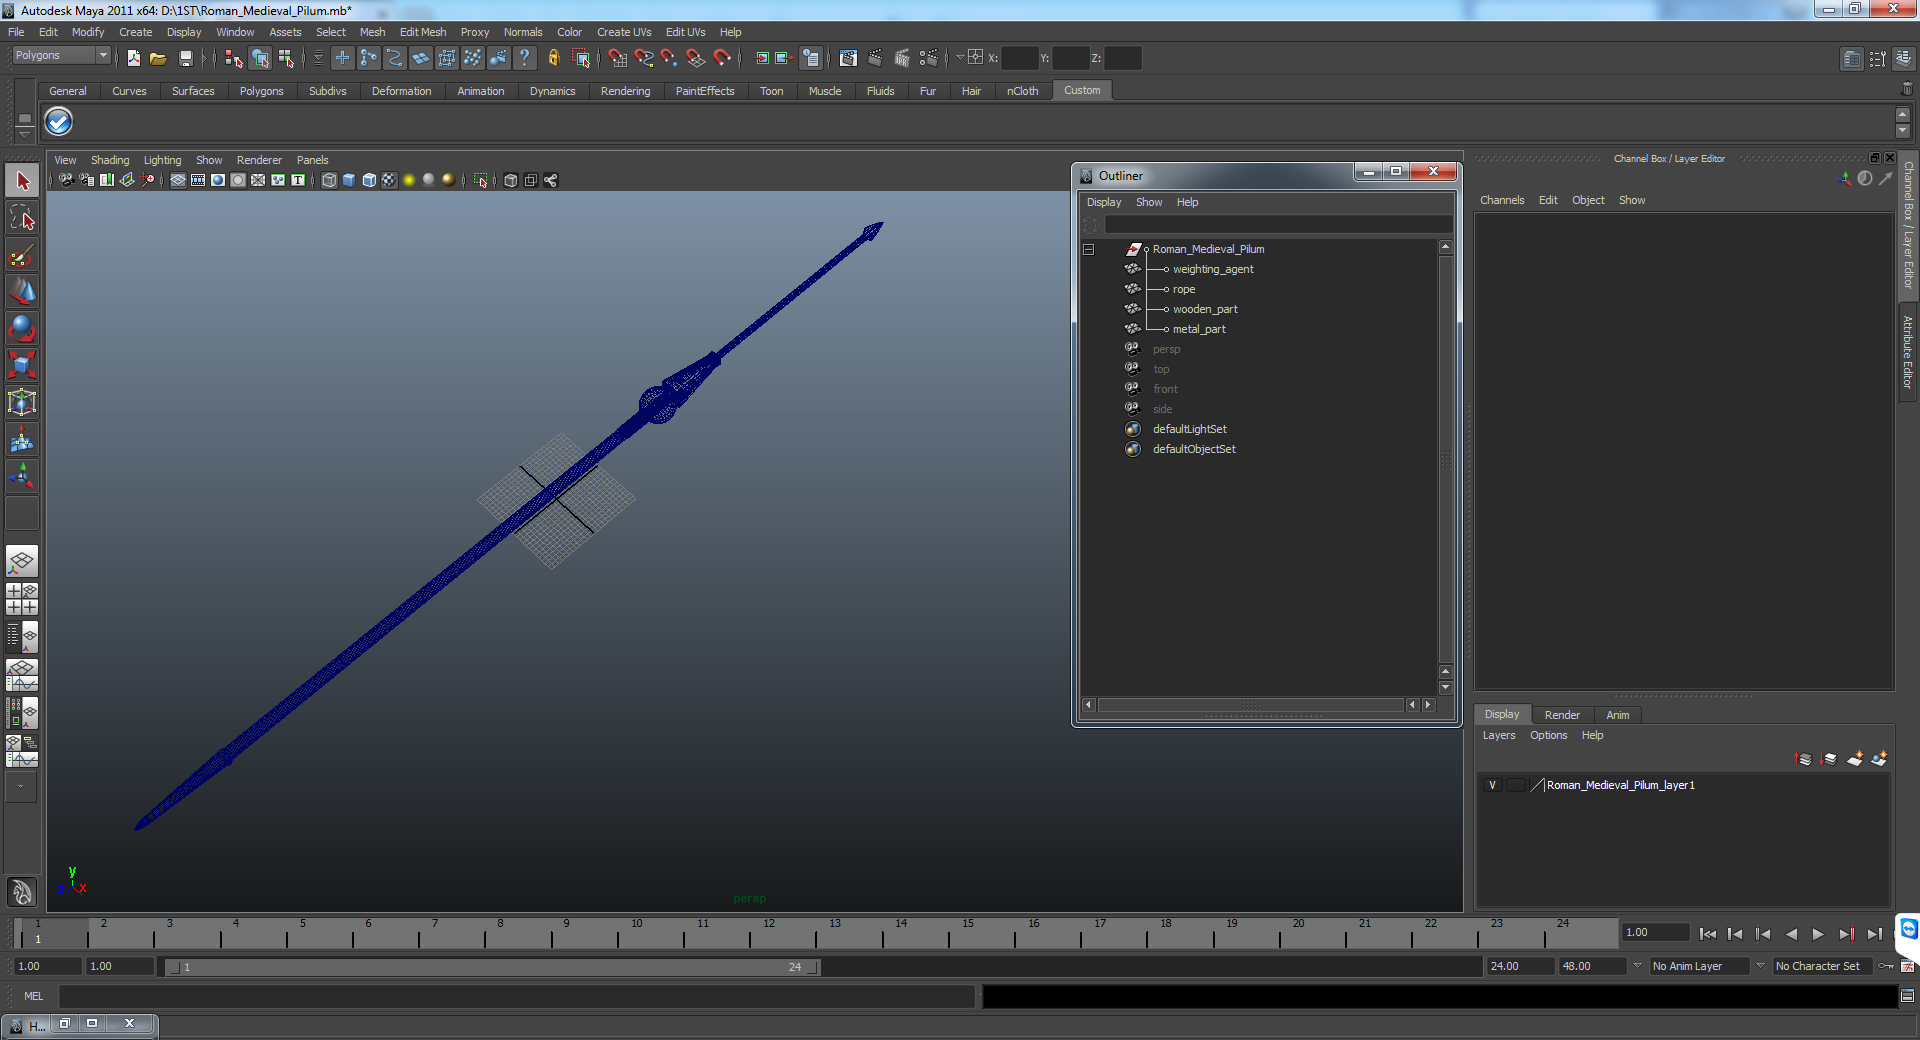
Task: Open the Polygons menu set dropdown
Action: [x=60, y=56]
